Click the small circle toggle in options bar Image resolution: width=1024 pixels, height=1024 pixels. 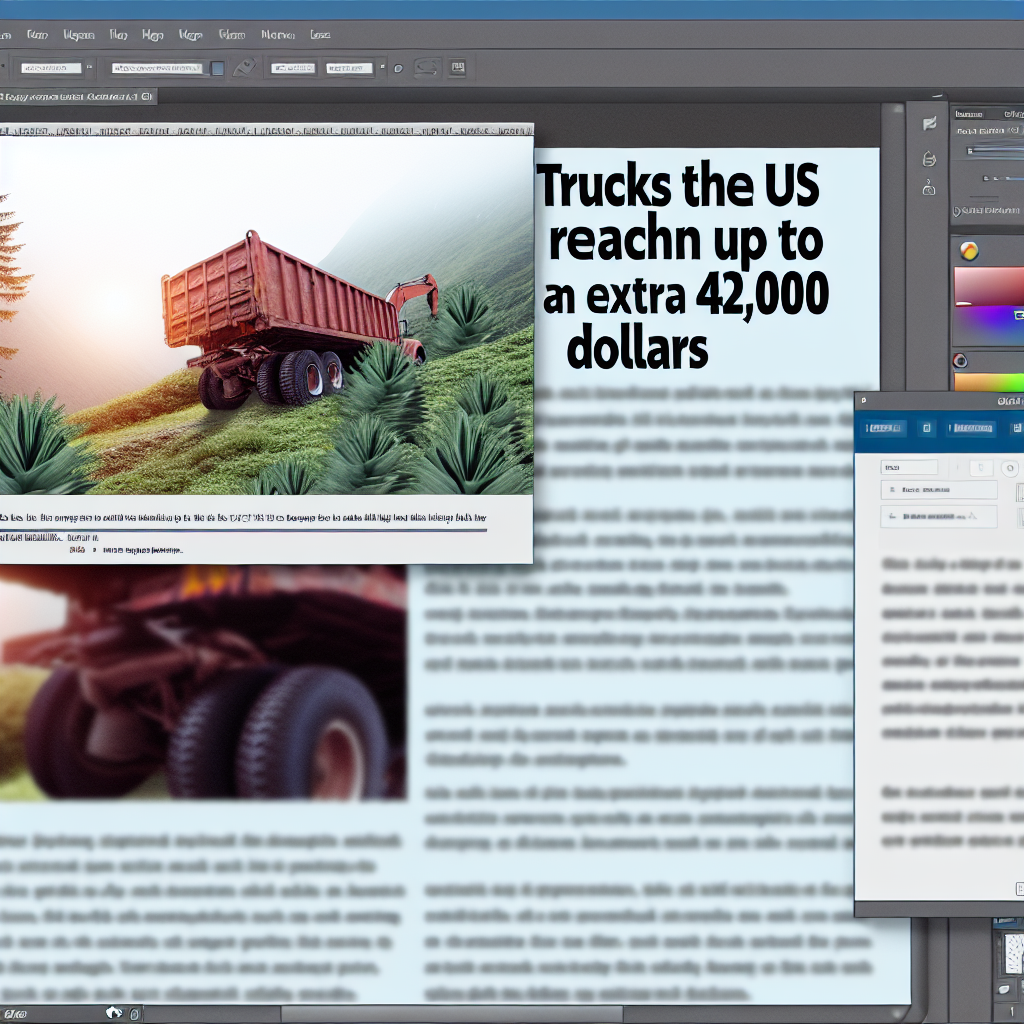398,68
